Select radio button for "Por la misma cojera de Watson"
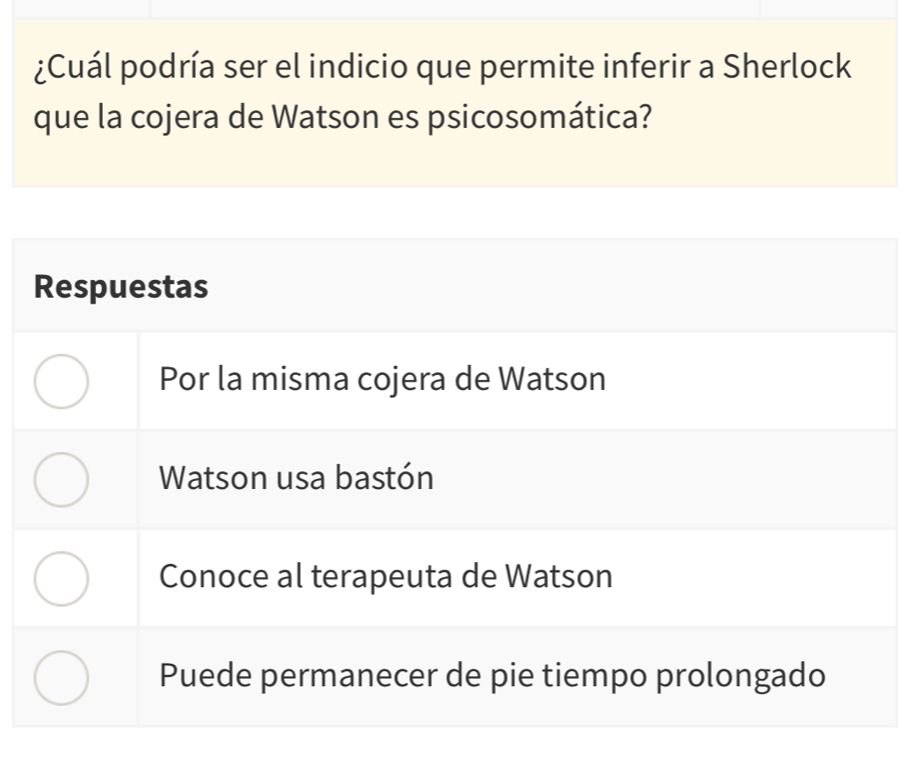 click(x=61, y=381)
